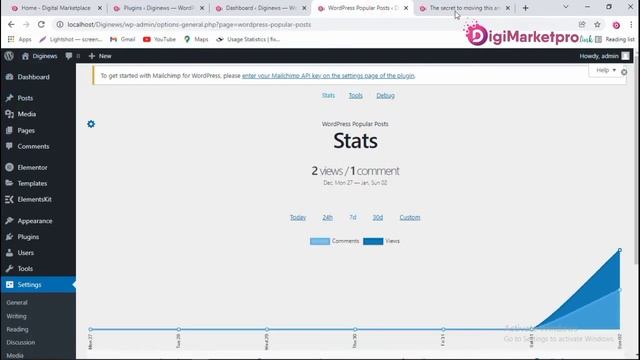
Task: Open Reading list panel
Action: tap(615, 39)
